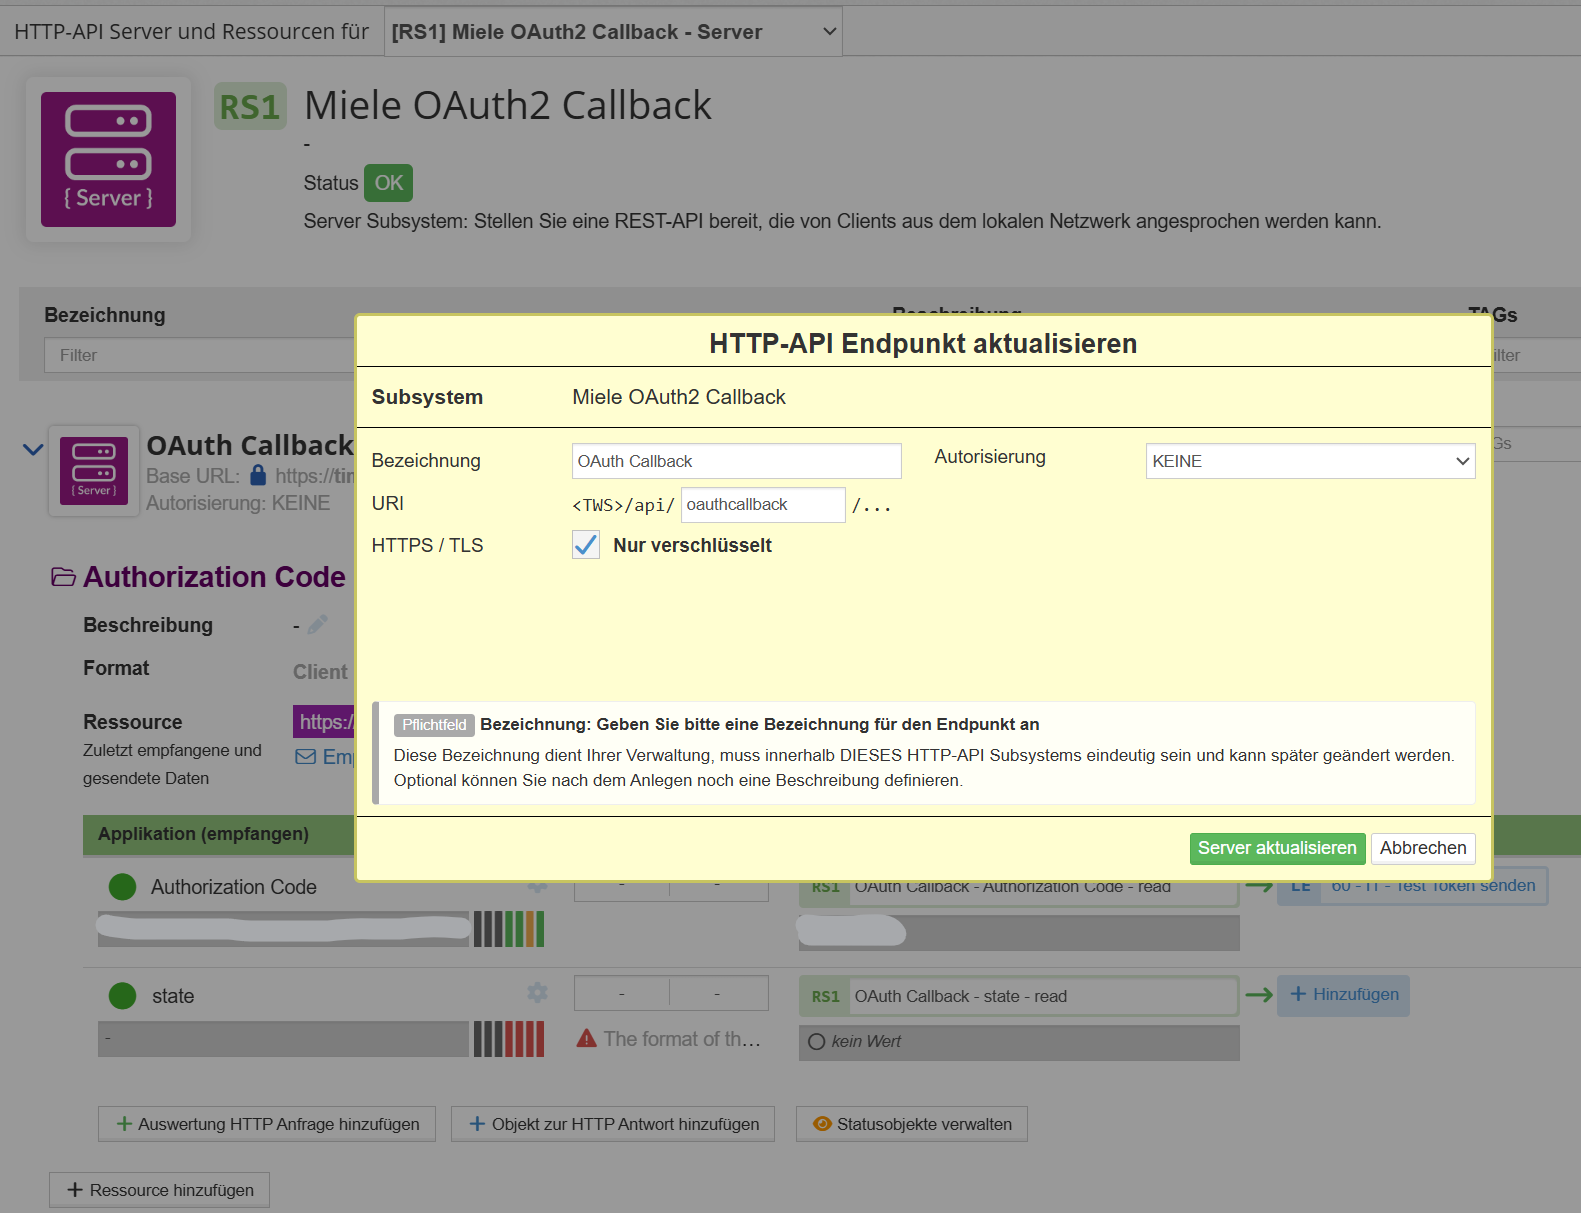Click Statusobjekte verwalten button
Image resolution: width=1581 pixels, height=1213 pixels.
(x=911, y=1124)
